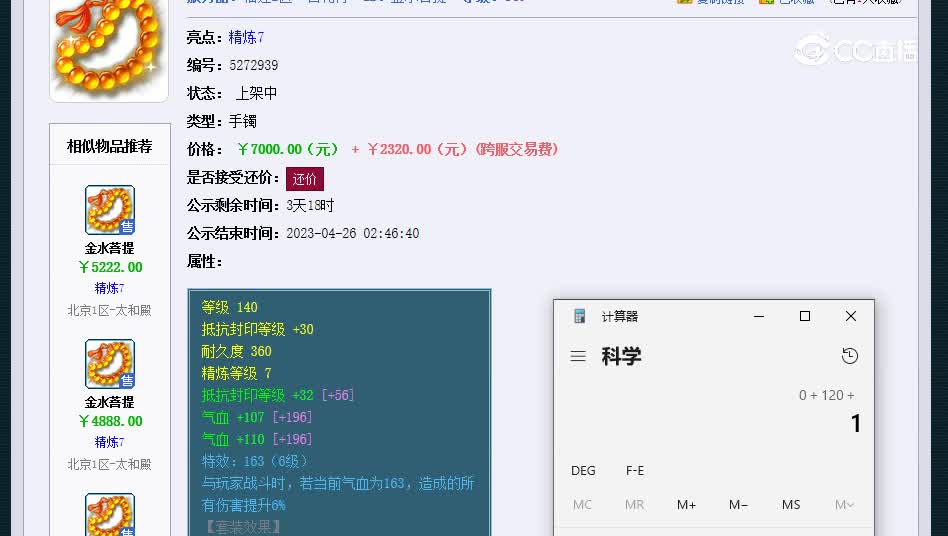Click 金水菩提 name above ¥4888.00
Screen dimensions: 948x536
pyautogui.click(x=109, y=402)
